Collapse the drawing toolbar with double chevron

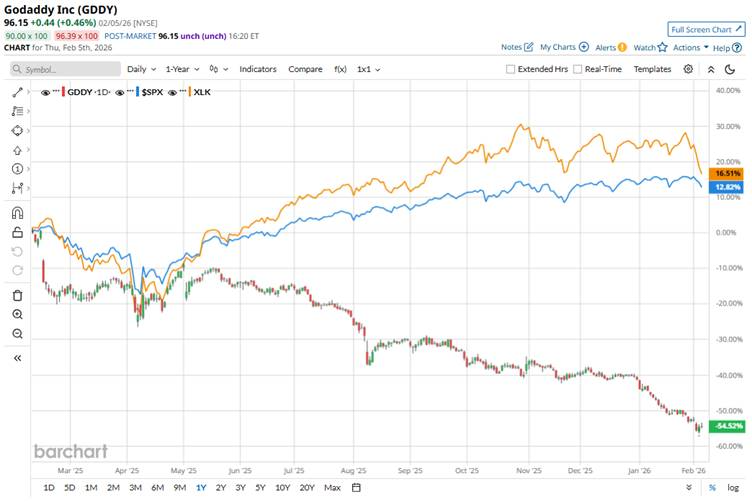pyautogui.click(x=17, y=357)
